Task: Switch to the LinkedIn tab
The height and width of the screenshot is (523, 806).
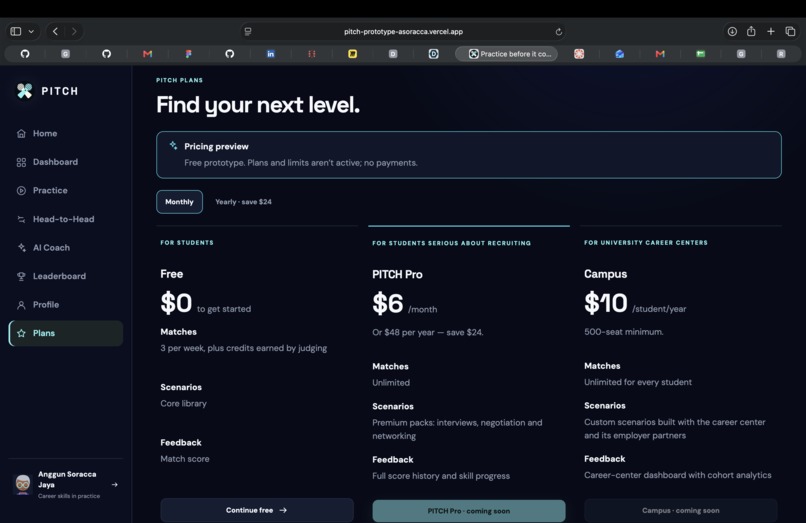Action: coord(270,53)
